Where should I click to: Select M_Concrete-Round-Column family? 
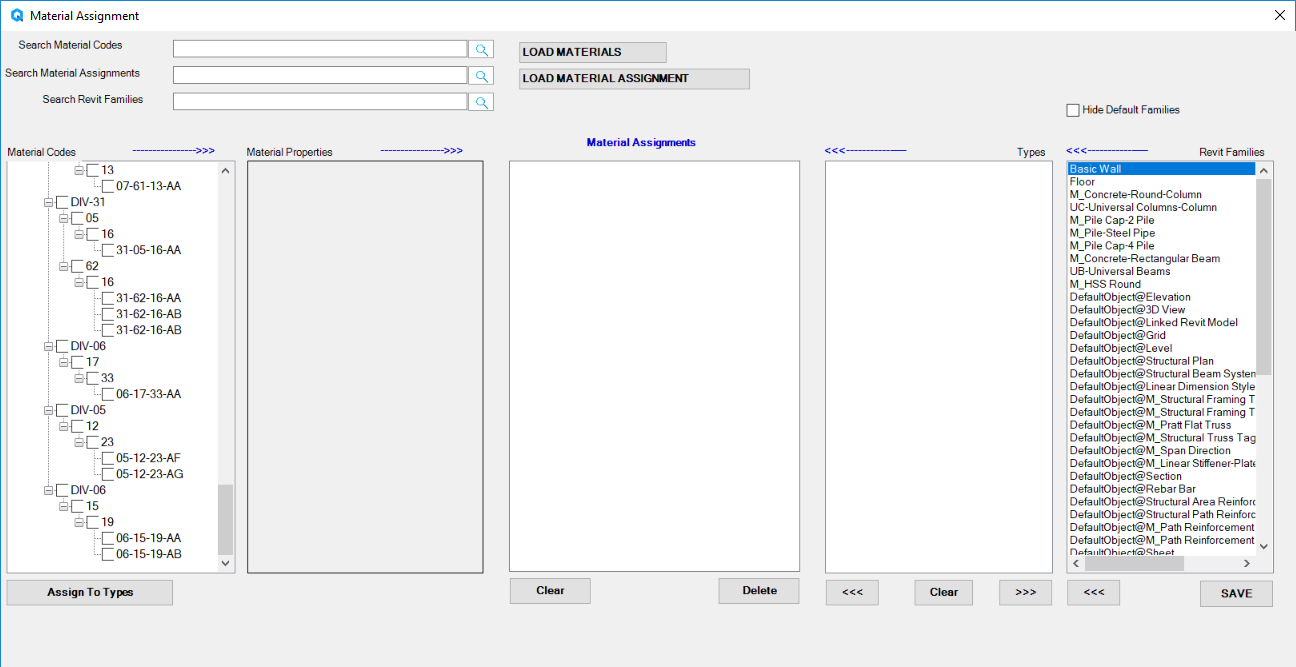pyautogui.click(x=1161, y=195)
